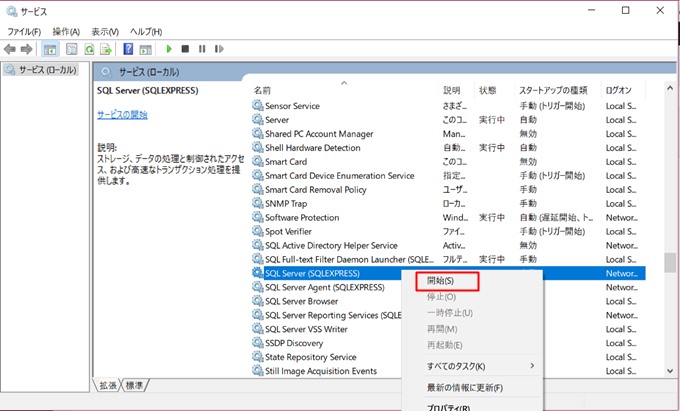Viewport: 680px width, 411px height.
Task: Click the gear icon beside SQL Server VSS Writer
Action: (258, 328)
